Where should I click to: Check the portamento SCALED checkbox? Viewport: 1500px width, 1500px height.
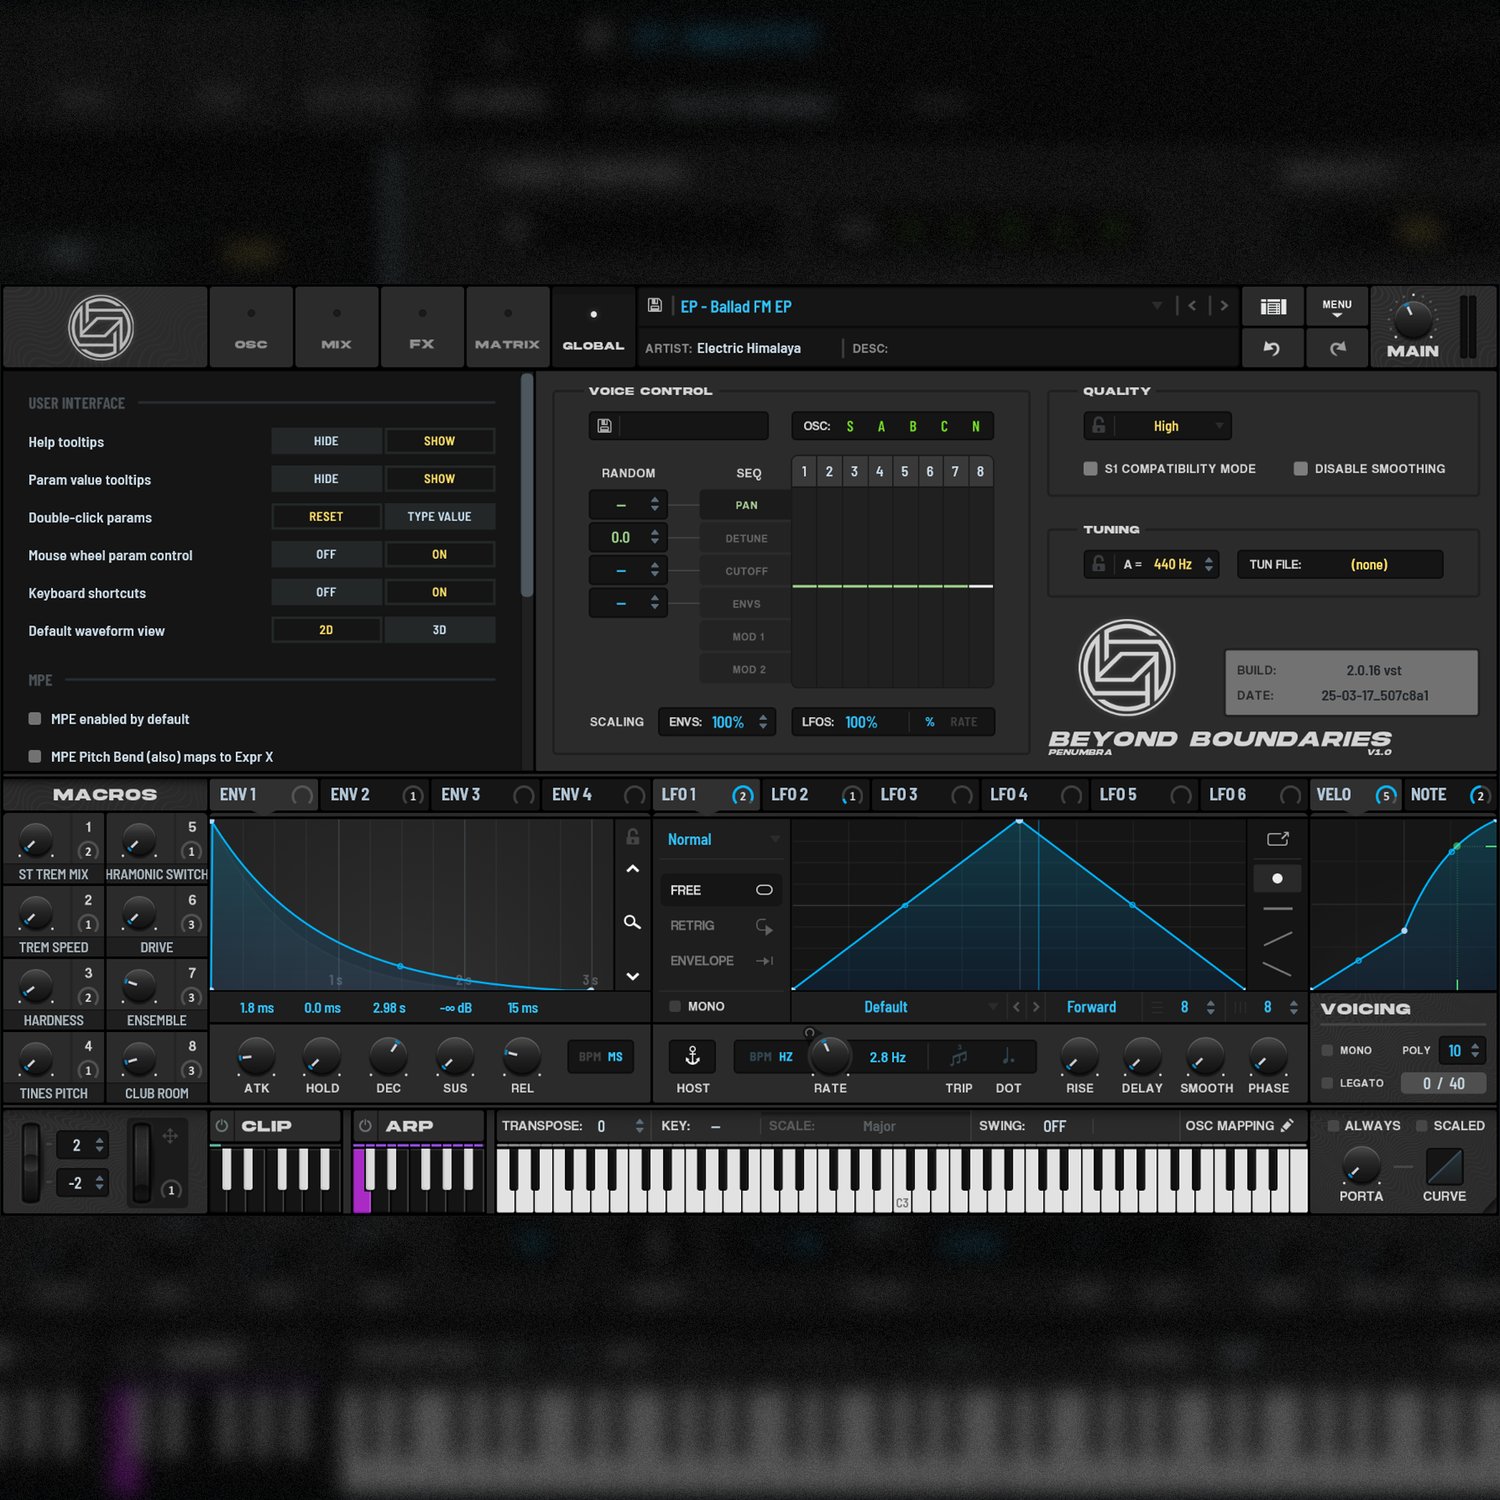(x=1421, y=1125)
